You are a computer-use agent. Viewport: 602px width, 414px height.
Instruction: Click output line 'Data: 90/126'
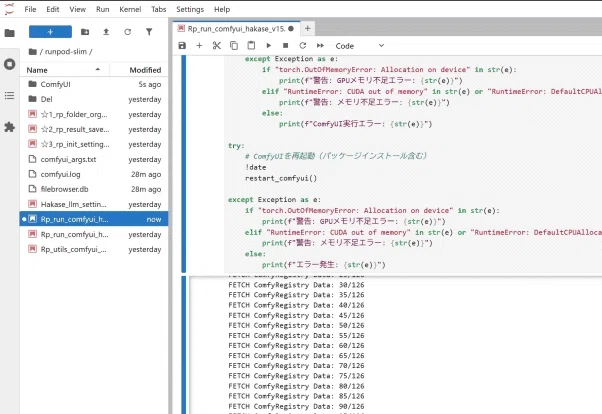point(296,406)
